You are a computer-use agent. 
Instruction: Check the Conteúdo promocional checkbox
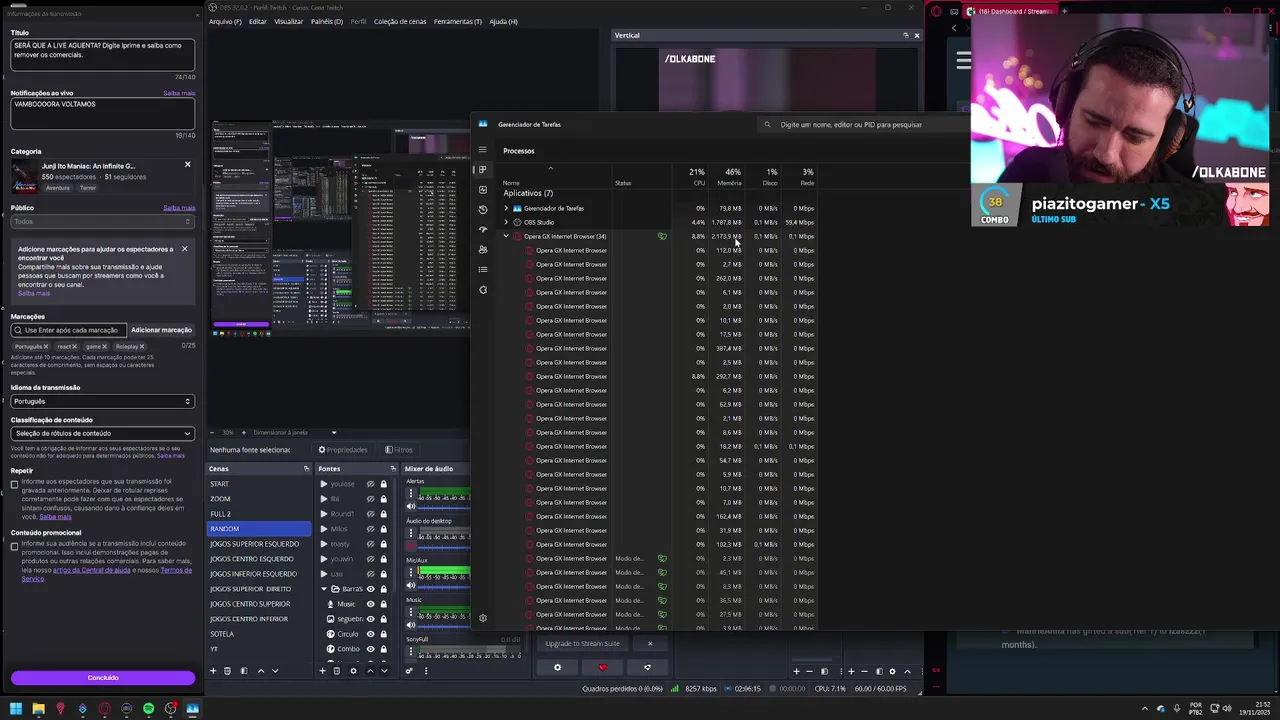click(14, 547)
